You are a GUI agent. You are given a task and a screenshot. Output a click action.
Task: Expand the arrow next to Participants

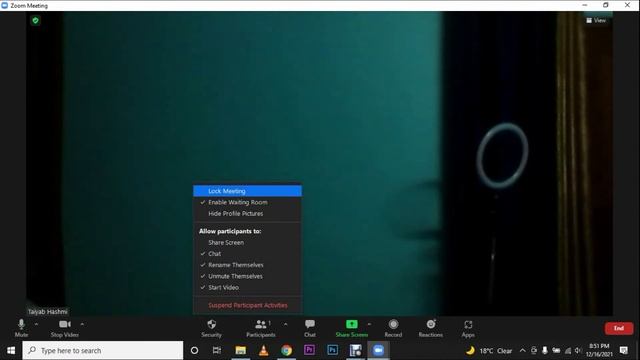(x=285, y=324)
